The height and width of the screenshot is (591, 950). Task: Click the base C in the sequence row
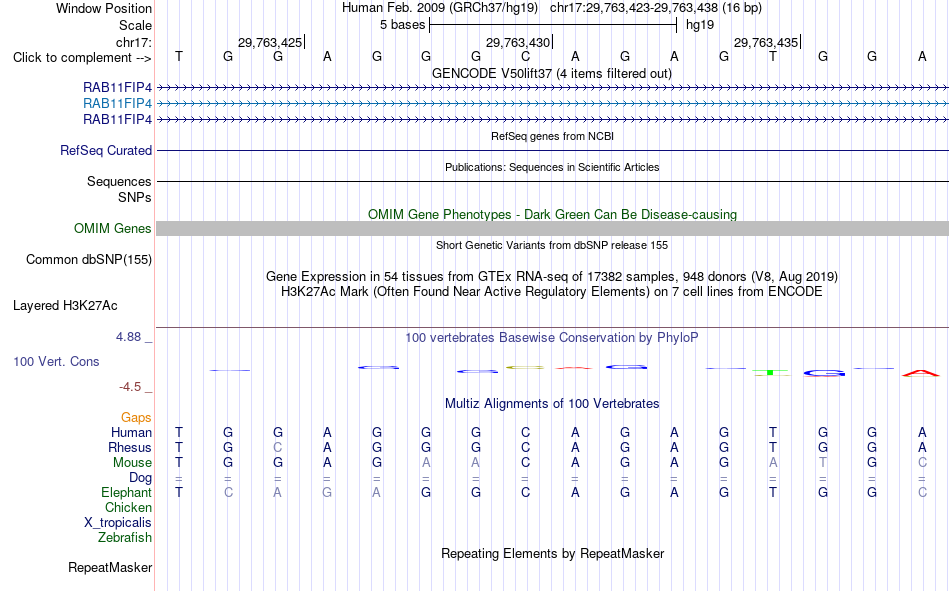click(x=525, y=56)
